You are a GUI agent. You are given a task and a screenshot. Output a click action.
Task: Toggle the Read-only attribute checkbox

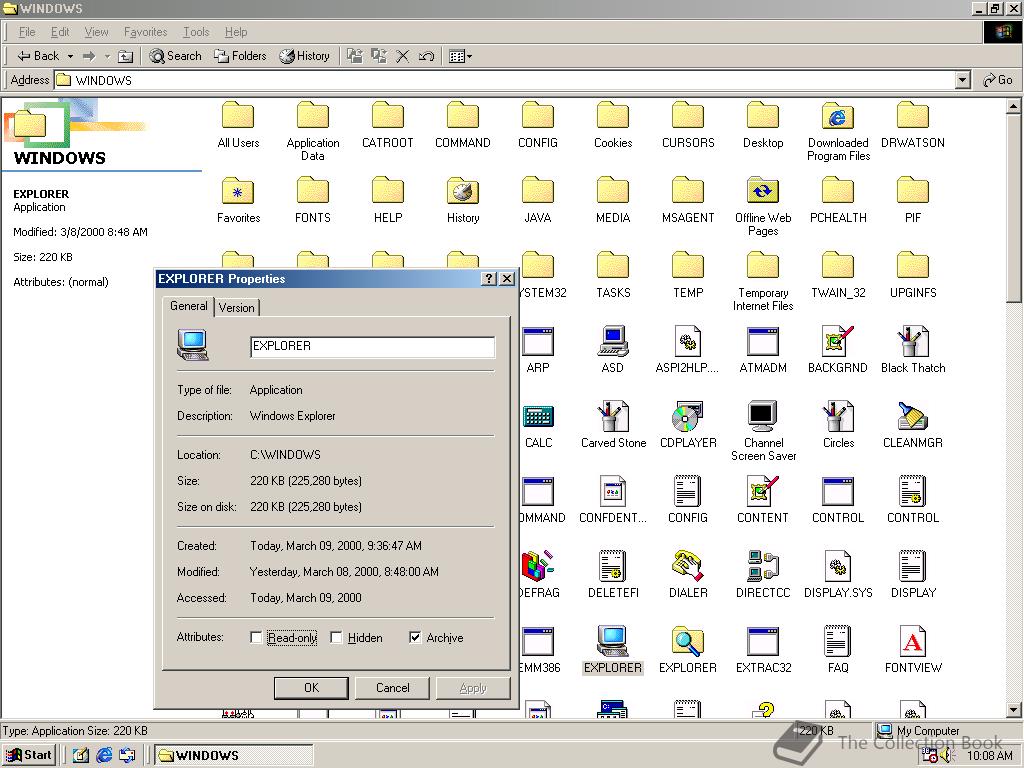tap(256, 637)
